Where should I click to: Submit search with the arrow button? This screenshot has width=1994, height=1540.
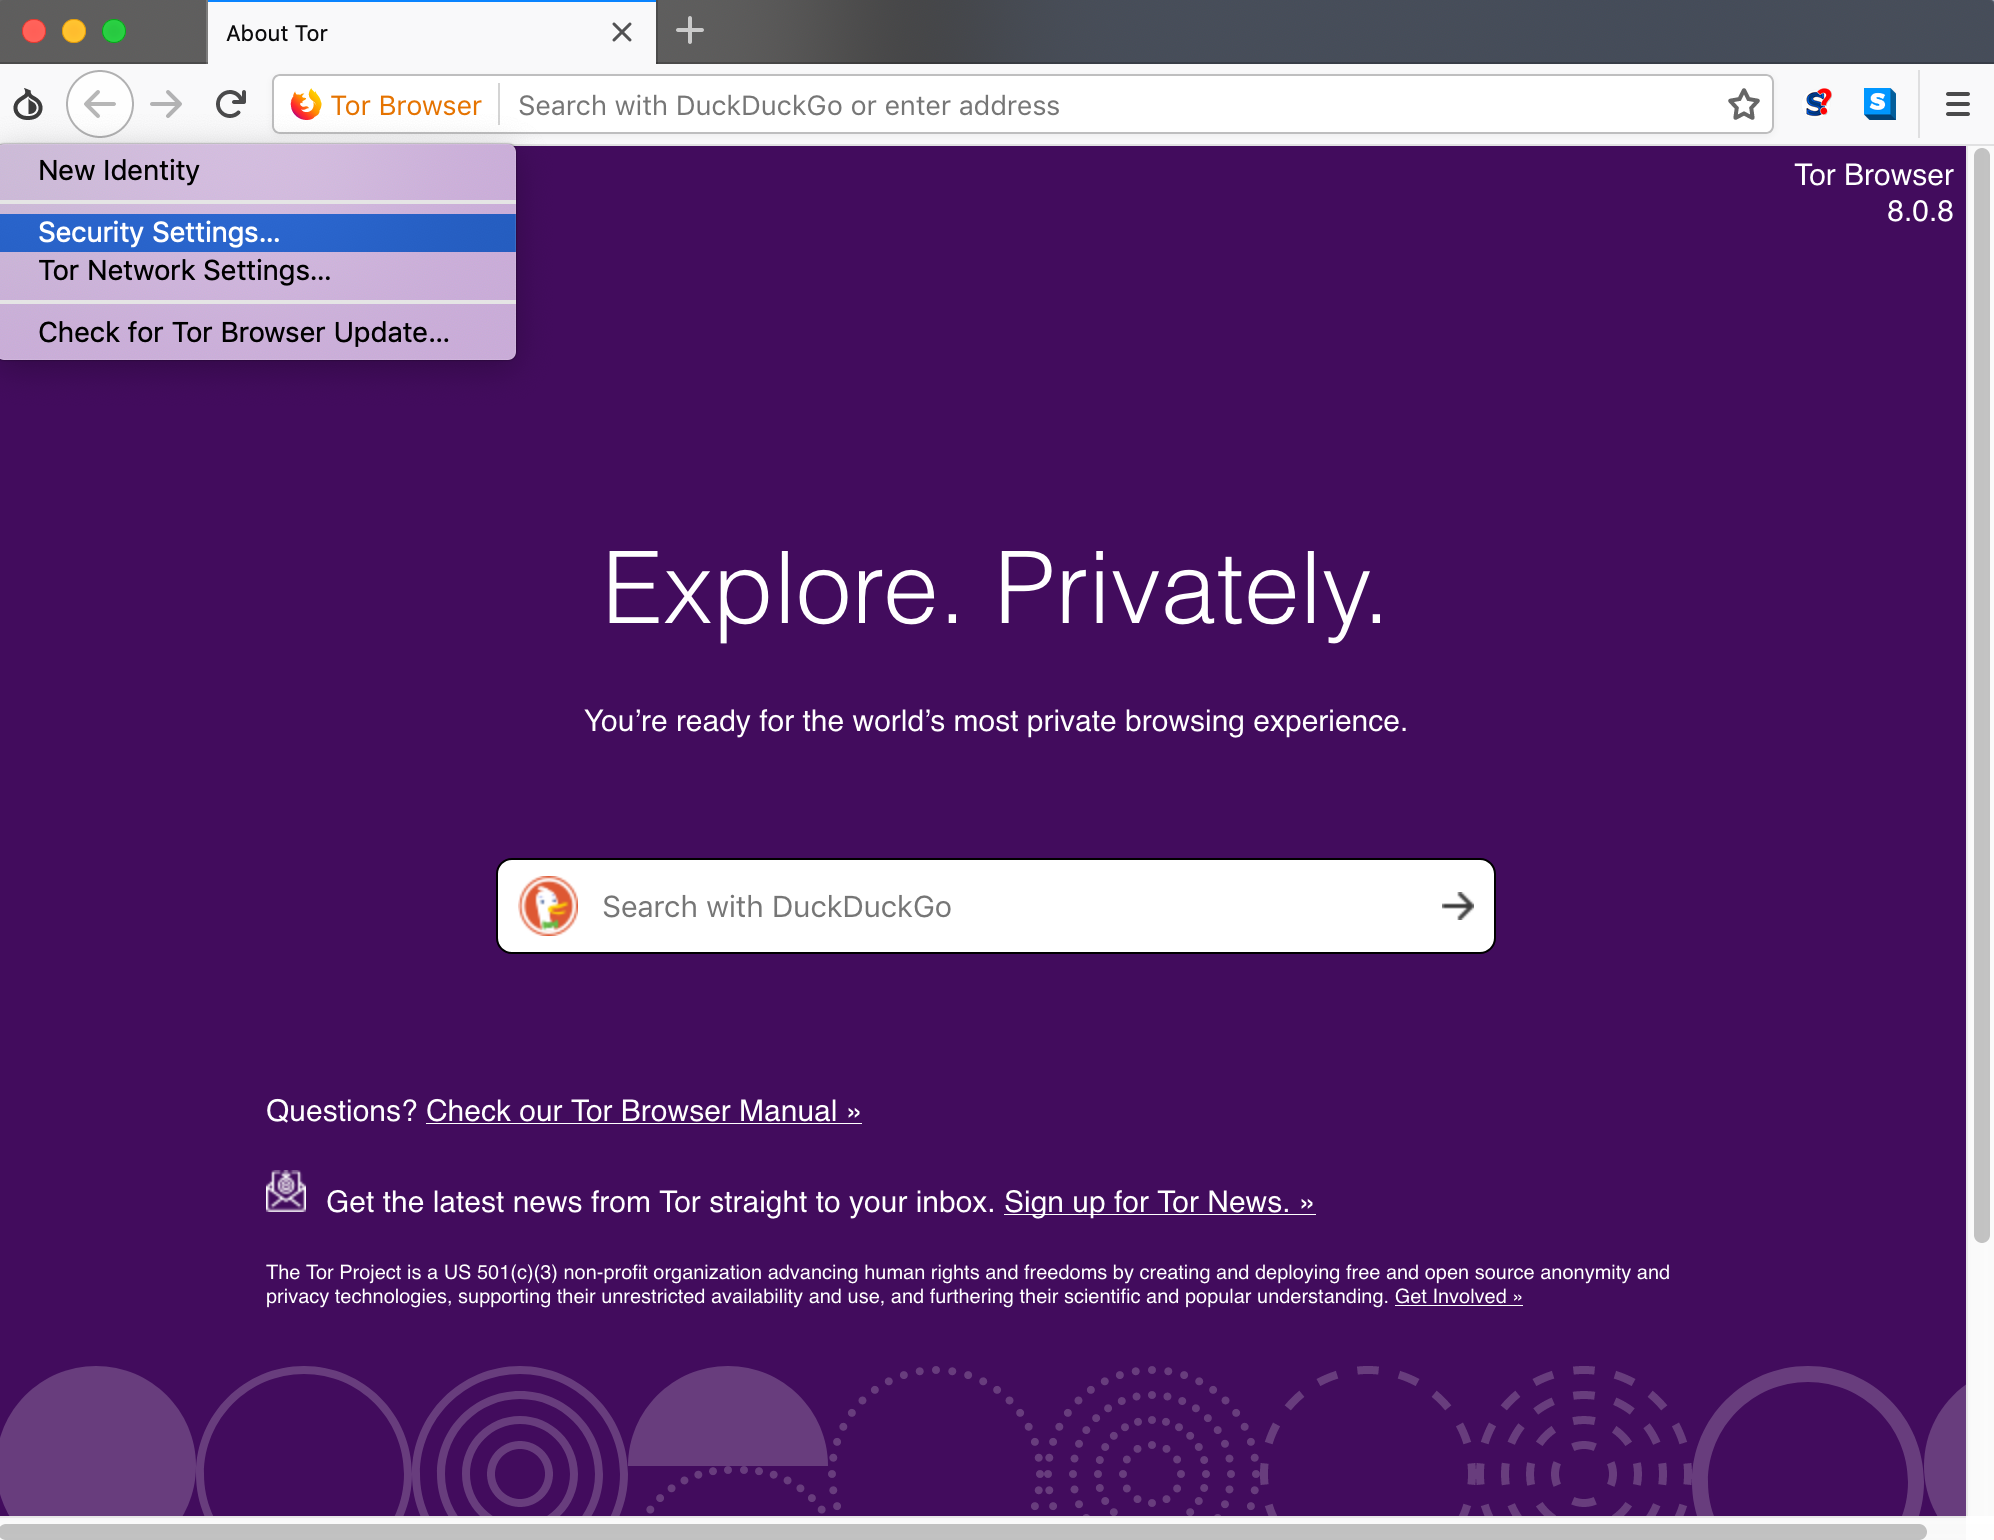1457,906
